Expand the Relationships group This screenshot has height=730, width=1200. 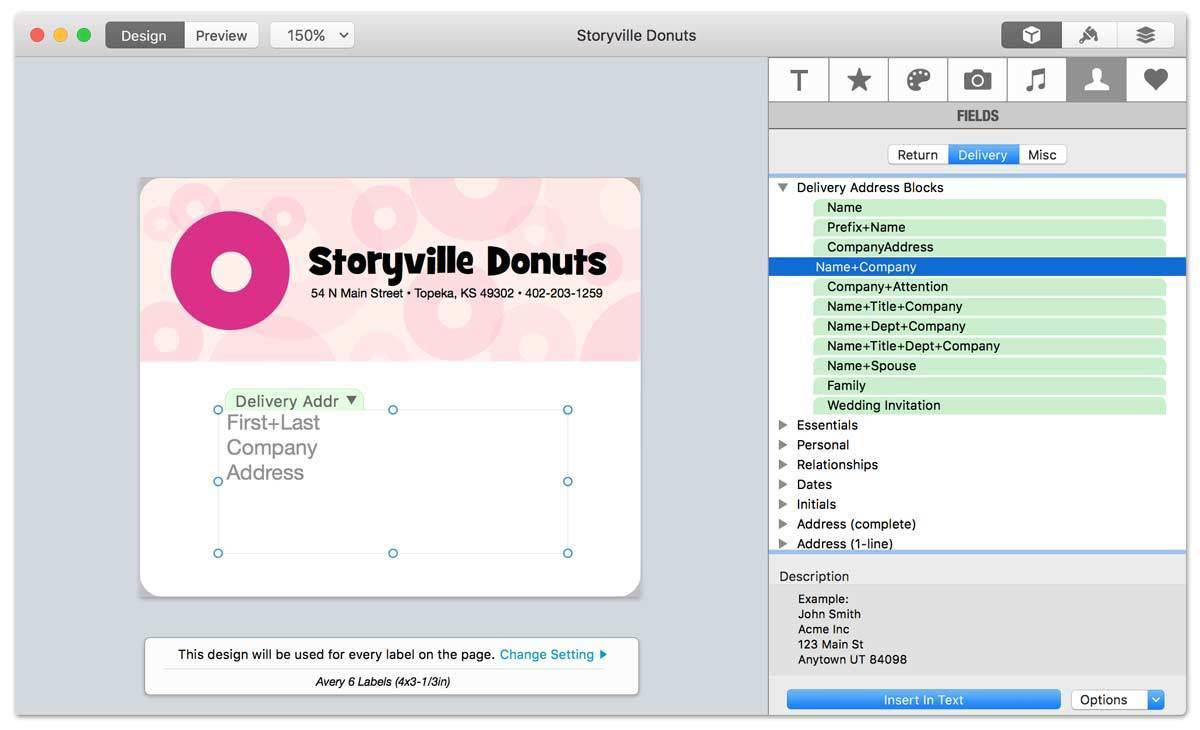click(783, 465)
